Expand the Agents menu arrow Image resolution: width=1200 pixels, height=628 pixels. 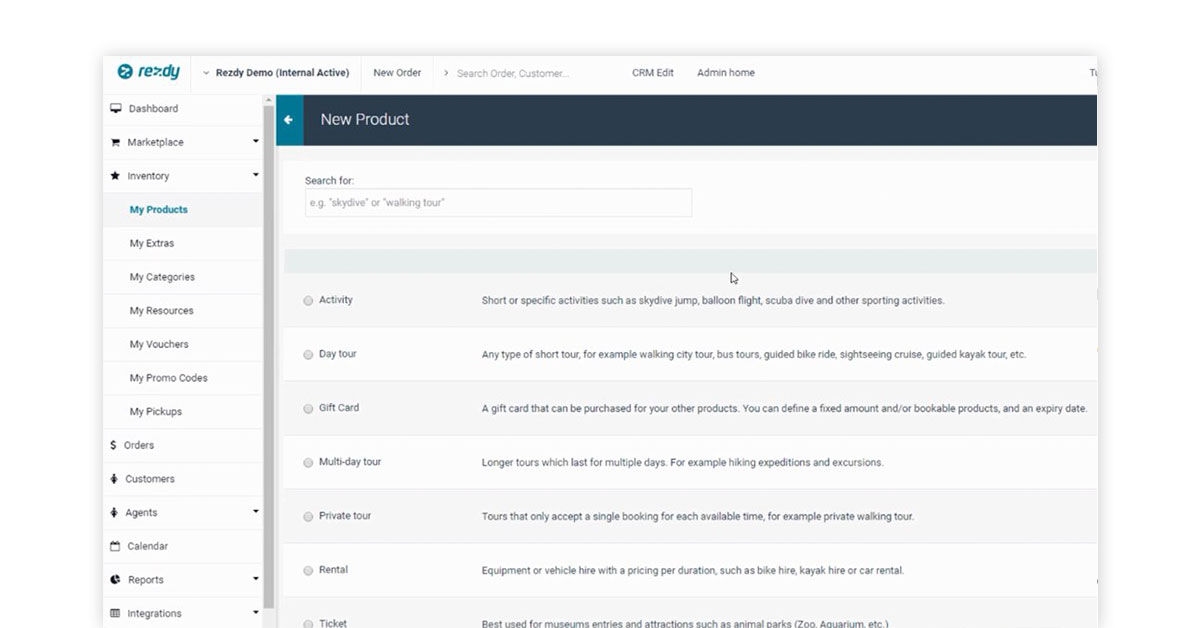[255, 512]
